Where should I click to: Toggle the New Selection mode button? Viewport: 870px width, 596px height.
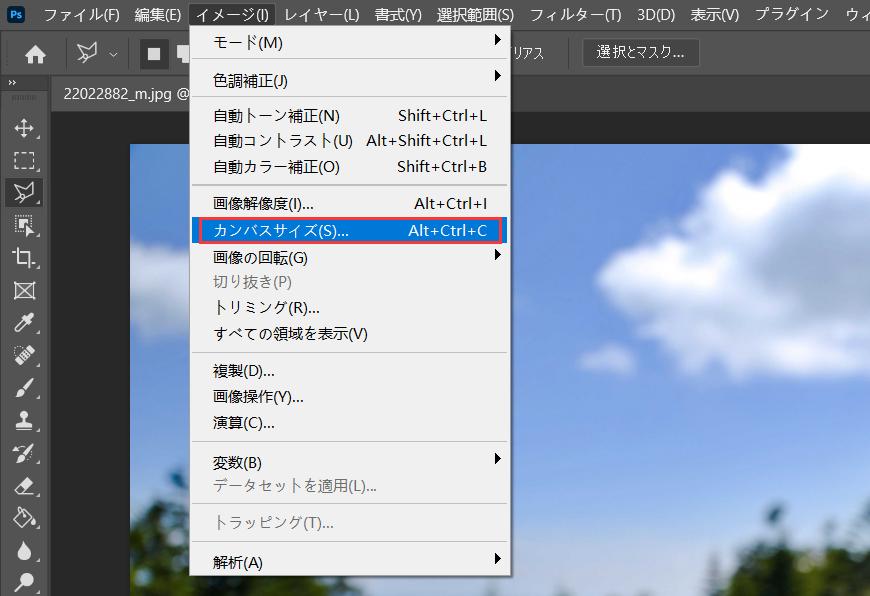pos(153,54)
